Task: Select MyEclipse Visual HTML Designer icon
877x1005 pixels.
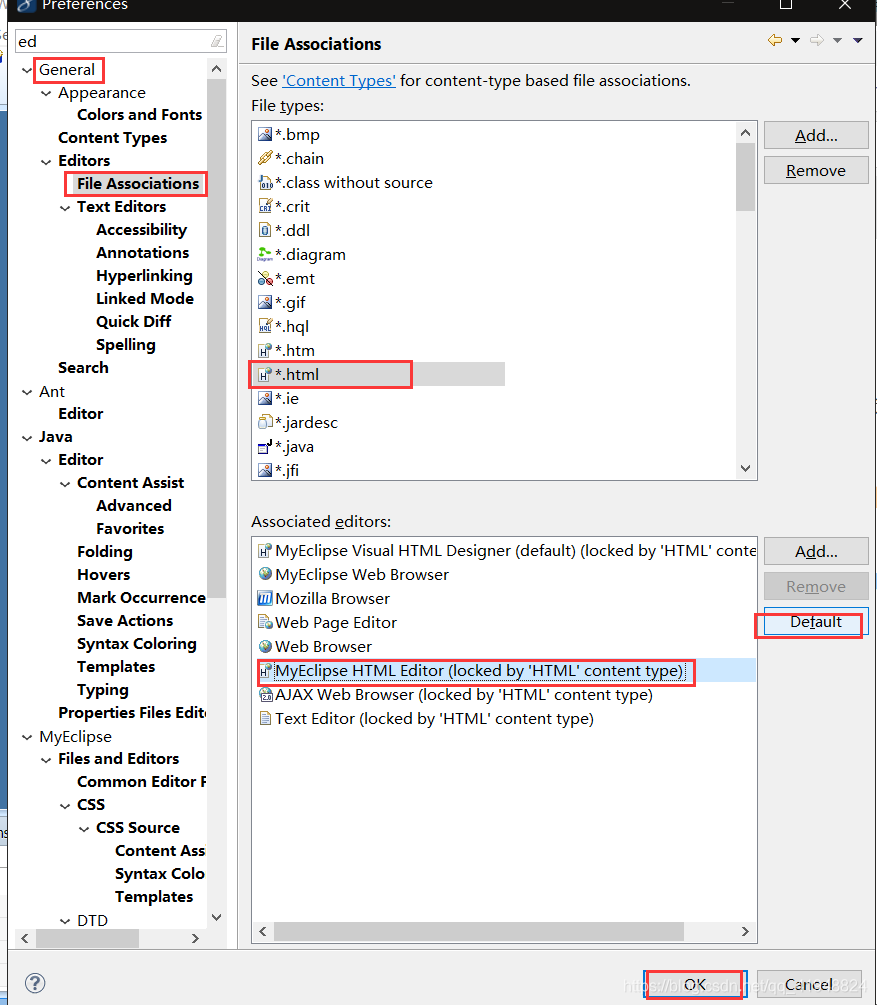Action: tap(265, 551)
